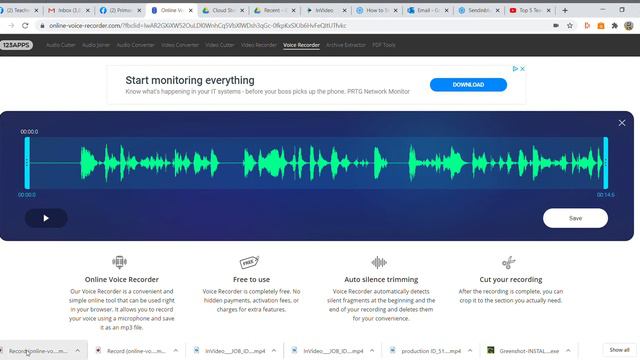Viewport: 640px width, 360px height.
Task: Show all downloads
Action: pos(619,350)
